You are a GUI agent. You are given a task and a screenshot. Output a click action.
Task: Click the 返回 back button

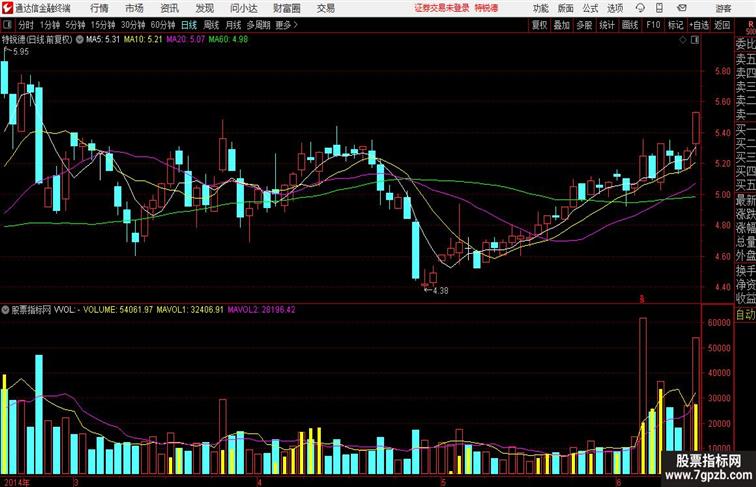pyautogui.click(x=722, y=25)
